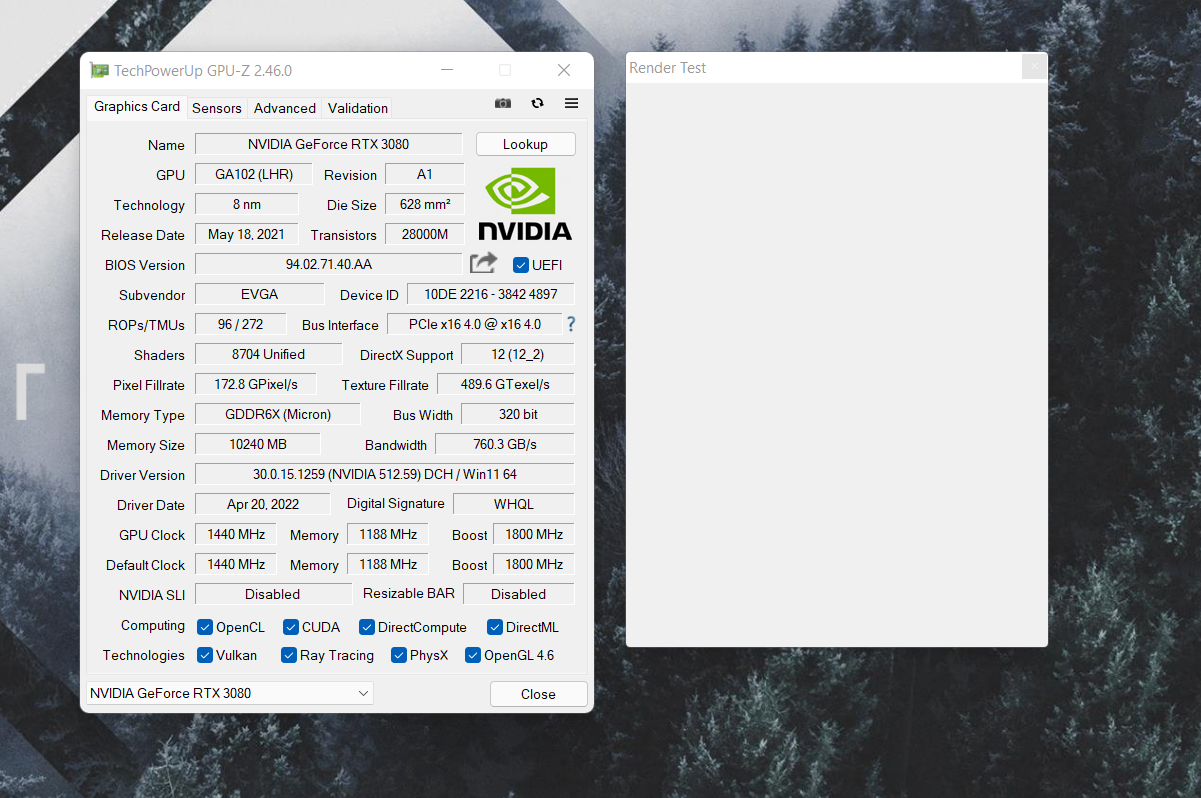Click the Bus Interface question mark icon
Screen dimensions: 1201x798
tap(571, 324)
